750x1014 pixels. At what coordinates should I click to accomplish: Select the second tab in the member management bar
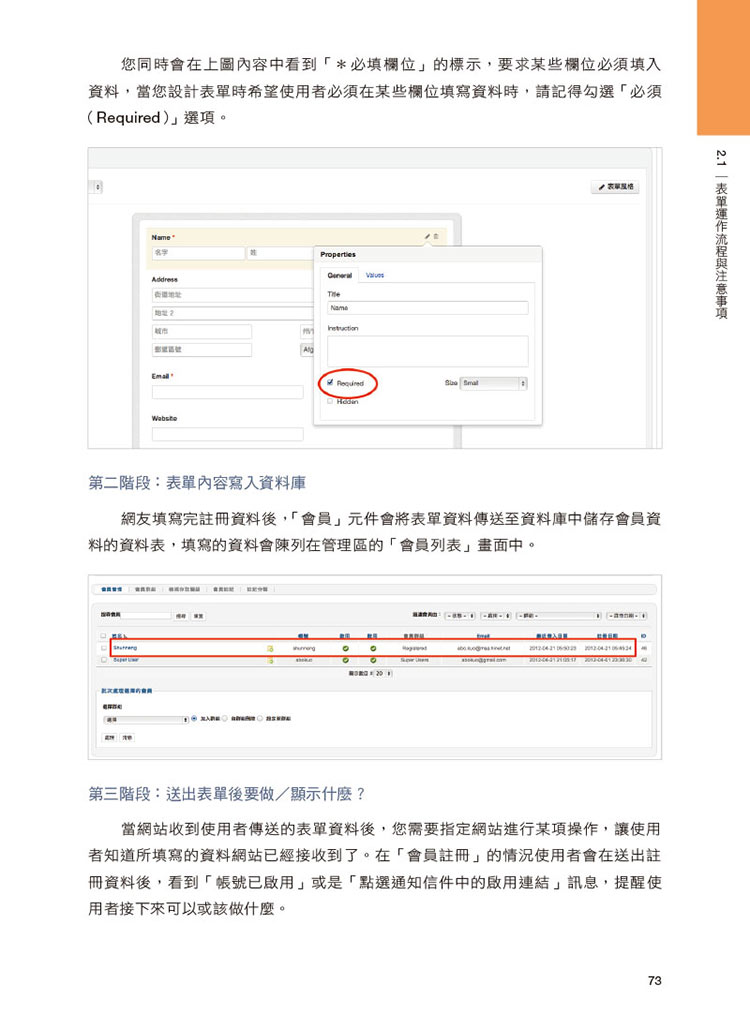145,589
